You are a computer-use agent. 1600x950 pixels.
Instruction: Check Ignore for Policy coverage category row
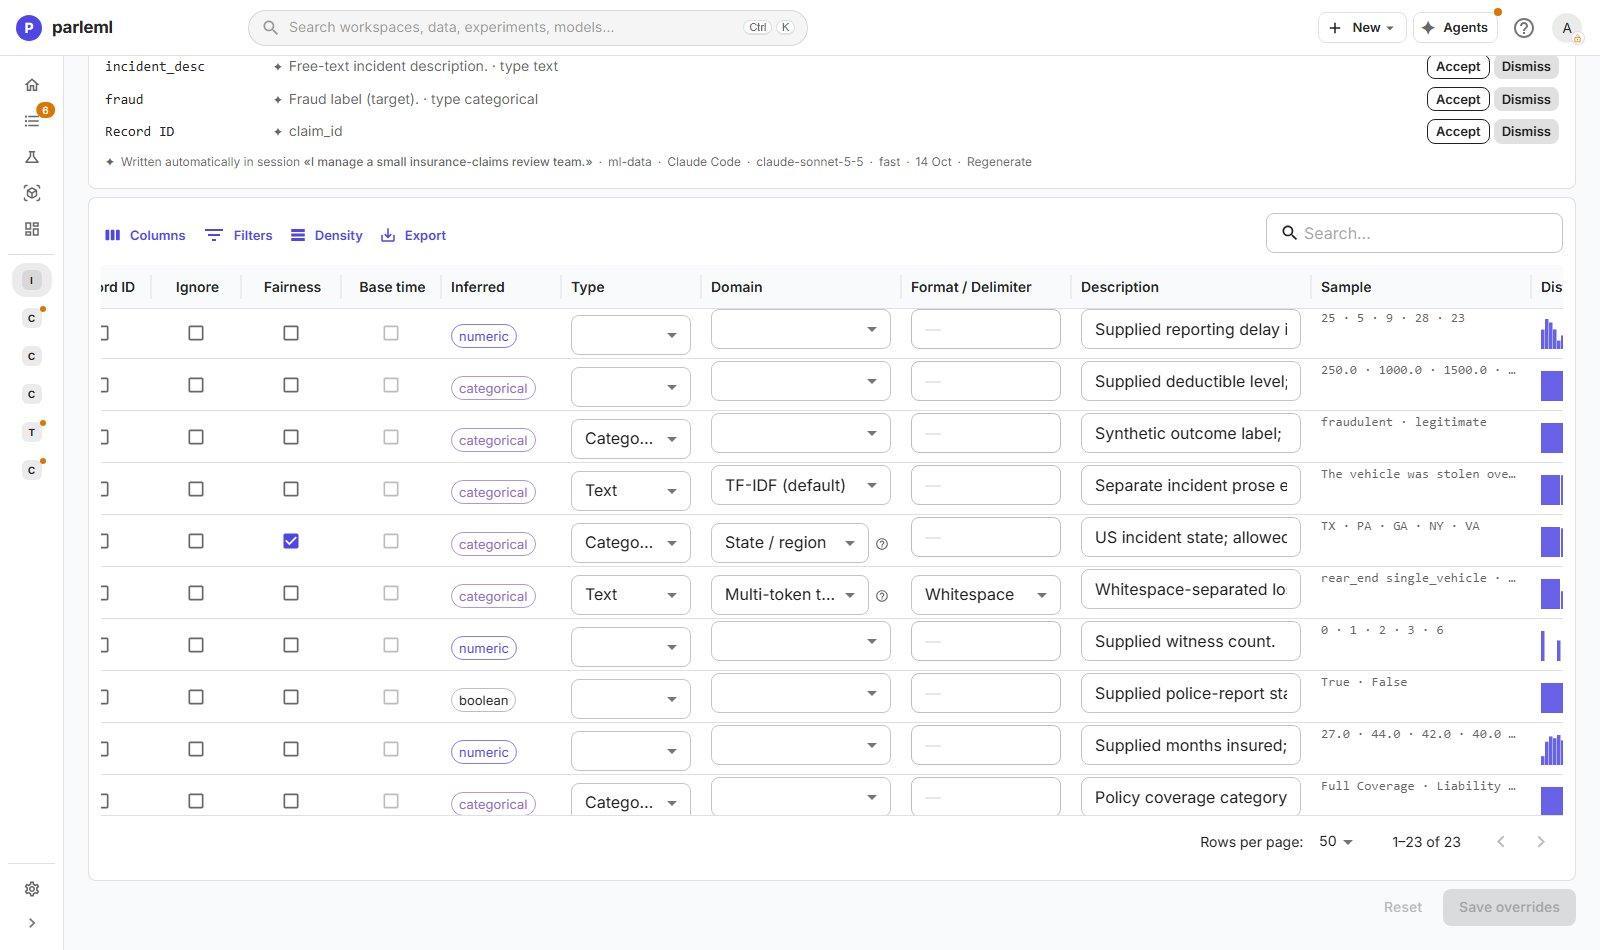click(196, 801)
